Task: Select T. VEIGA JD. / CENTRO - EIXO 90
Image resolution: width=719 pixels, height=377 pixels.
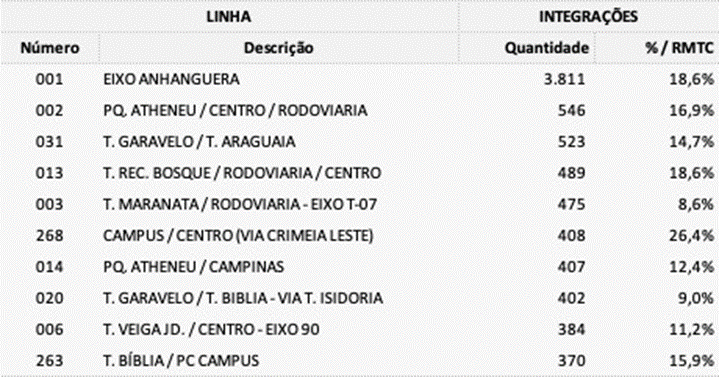Action: (211, 329)
